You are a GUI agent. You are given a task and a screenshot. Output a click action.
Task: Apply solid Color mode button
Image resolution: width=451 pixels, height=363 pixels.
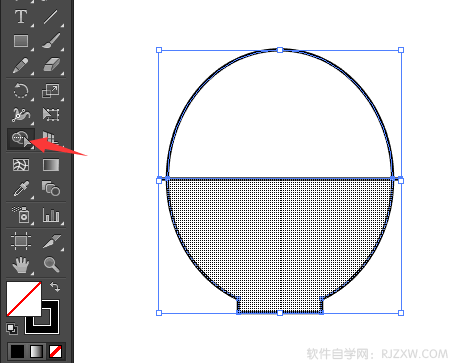click(x=17, y=351)
